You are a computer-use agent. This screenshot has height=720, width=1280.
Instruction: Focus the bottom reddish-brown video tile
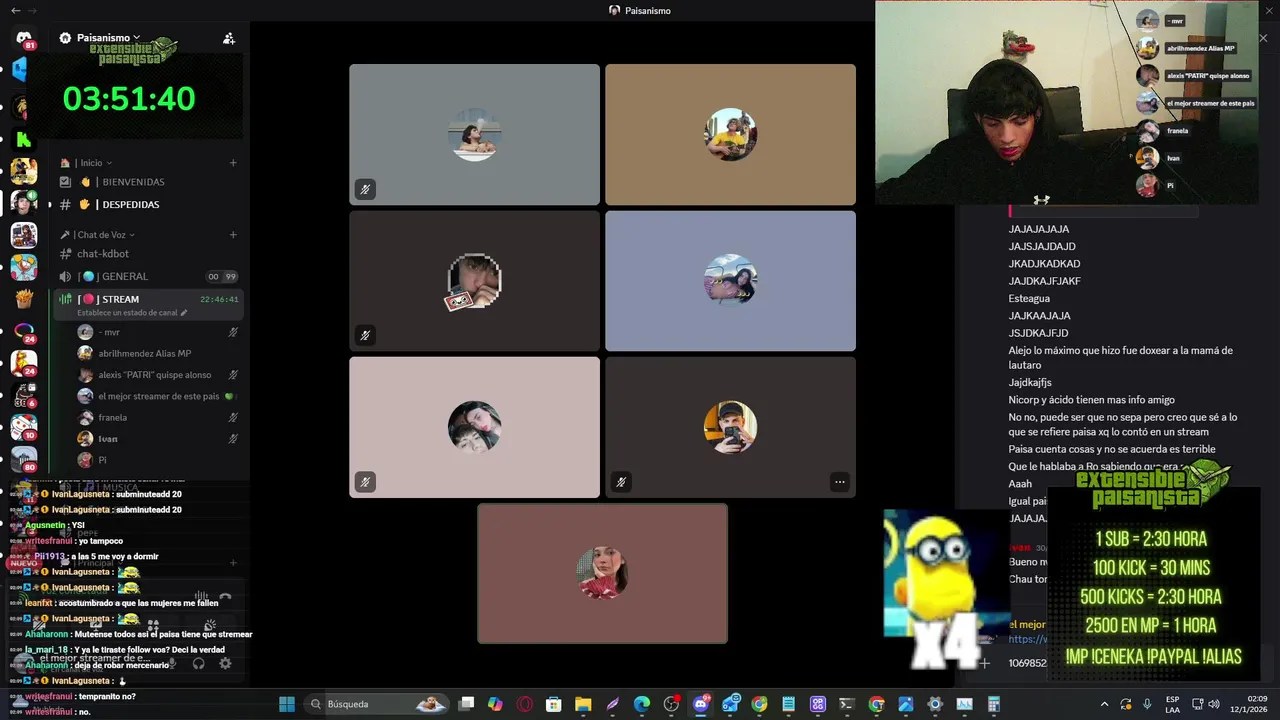(x=602, y=573)
